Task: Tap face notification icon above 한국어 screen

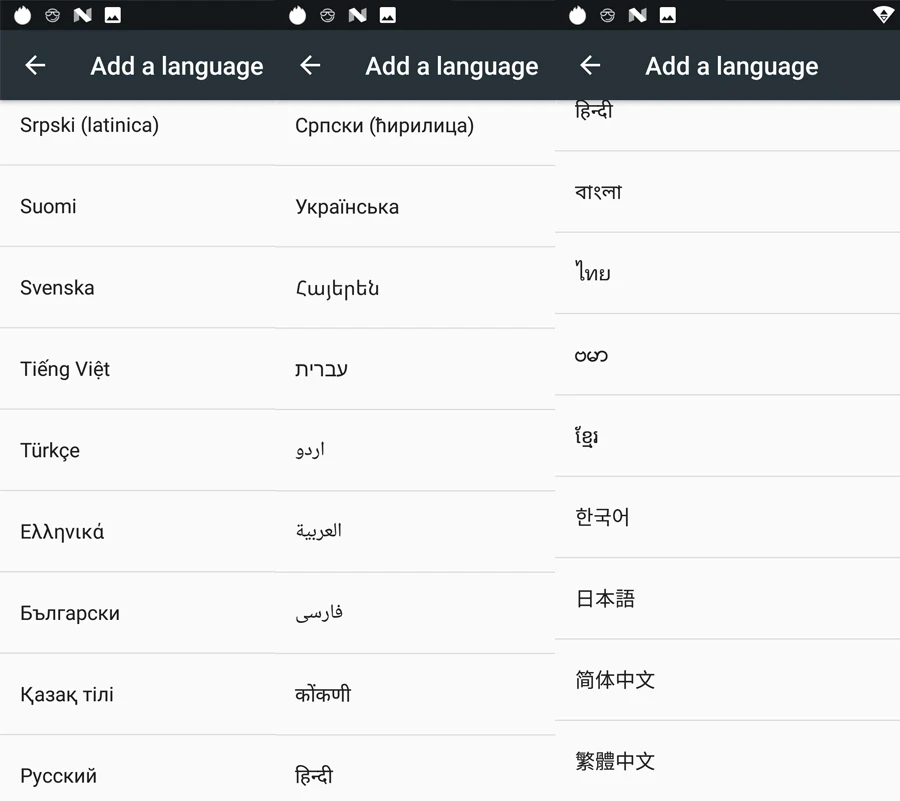Action: pos(607,15)
